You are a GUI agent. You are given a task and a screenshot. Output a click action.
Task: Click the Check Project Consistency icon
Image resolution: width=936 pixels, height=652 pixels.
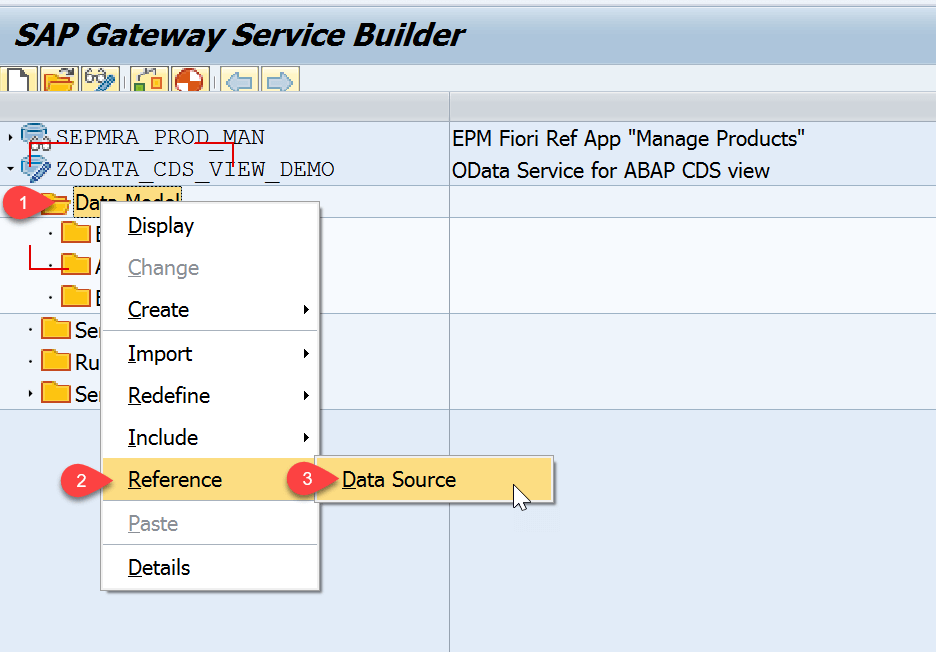(149, 79)
